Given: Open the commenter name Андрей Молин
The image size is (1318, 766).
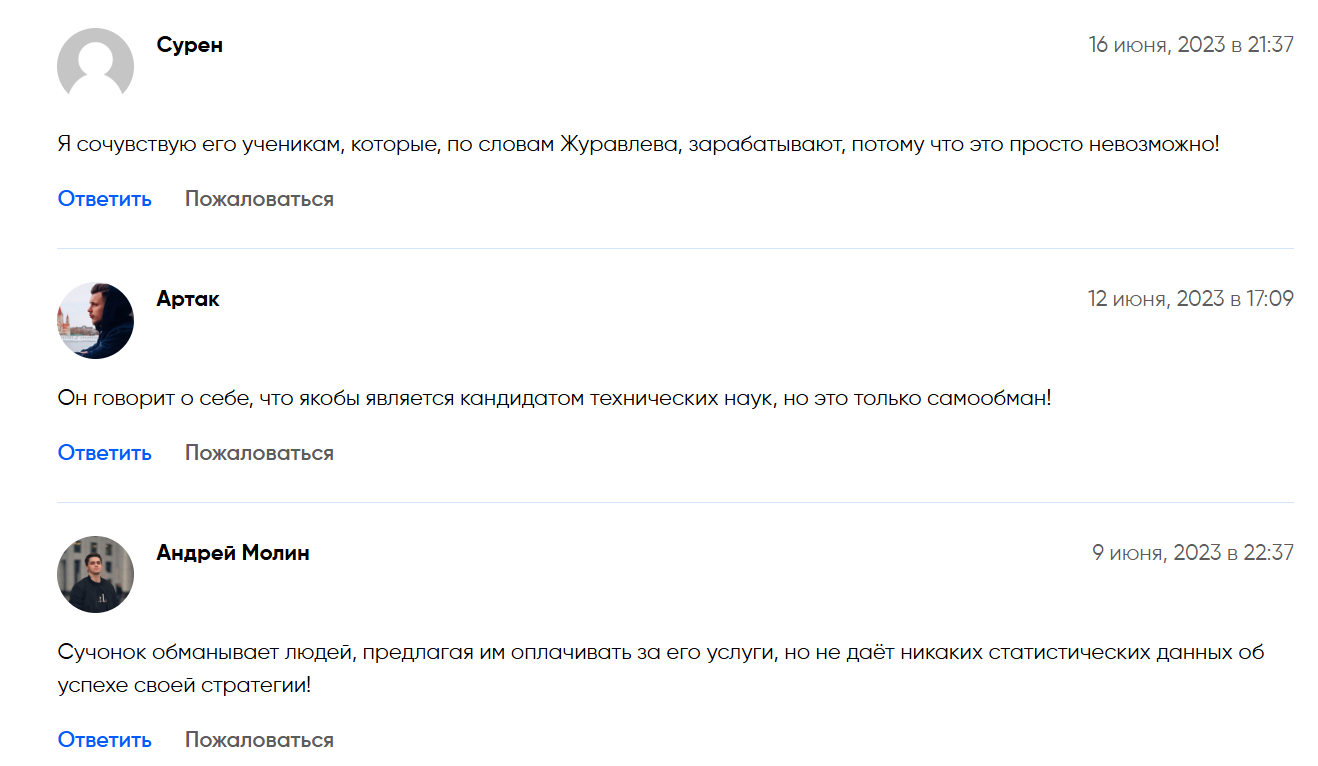Looking at the screenshot, I should tap(233, 553).
